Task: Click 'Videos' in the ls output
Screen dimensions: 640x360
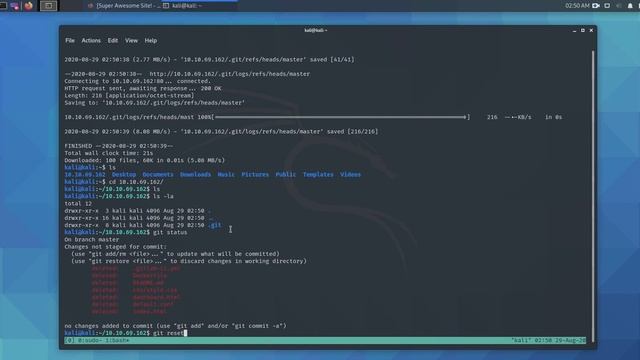Action: click(x=350, y=174)
